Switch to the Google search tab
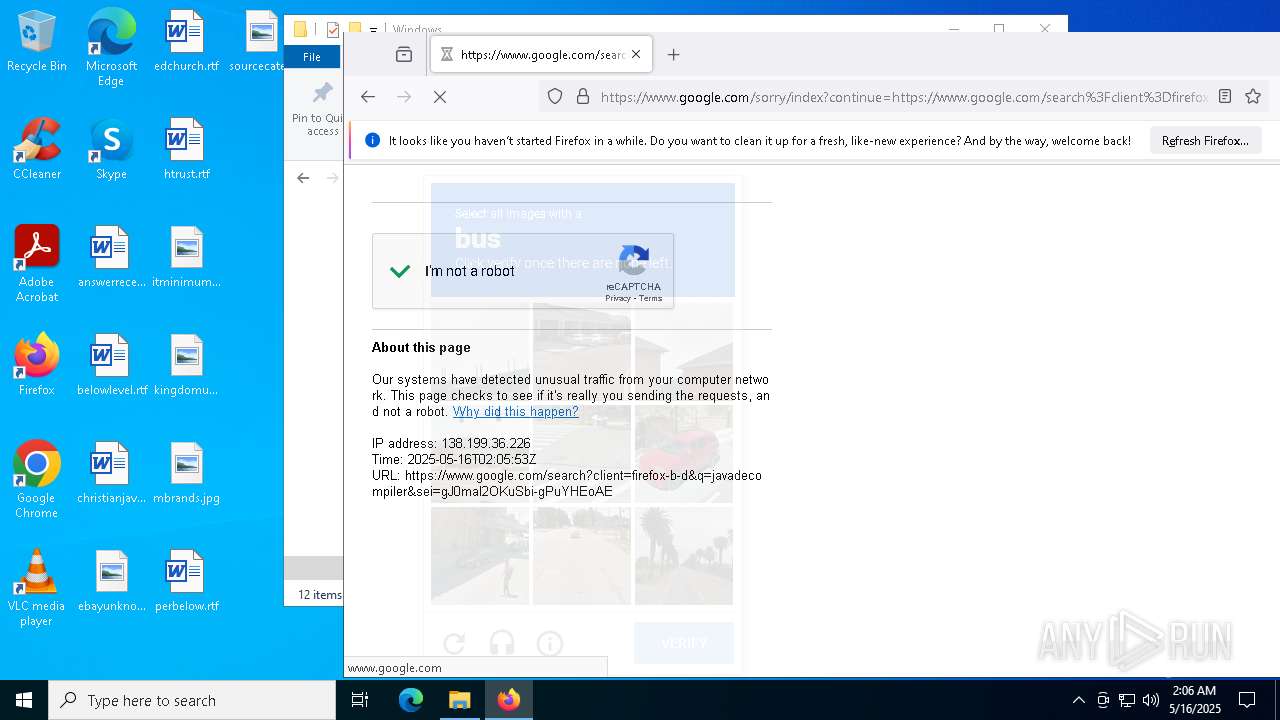The image size is (1280, 720). (541, 55)
